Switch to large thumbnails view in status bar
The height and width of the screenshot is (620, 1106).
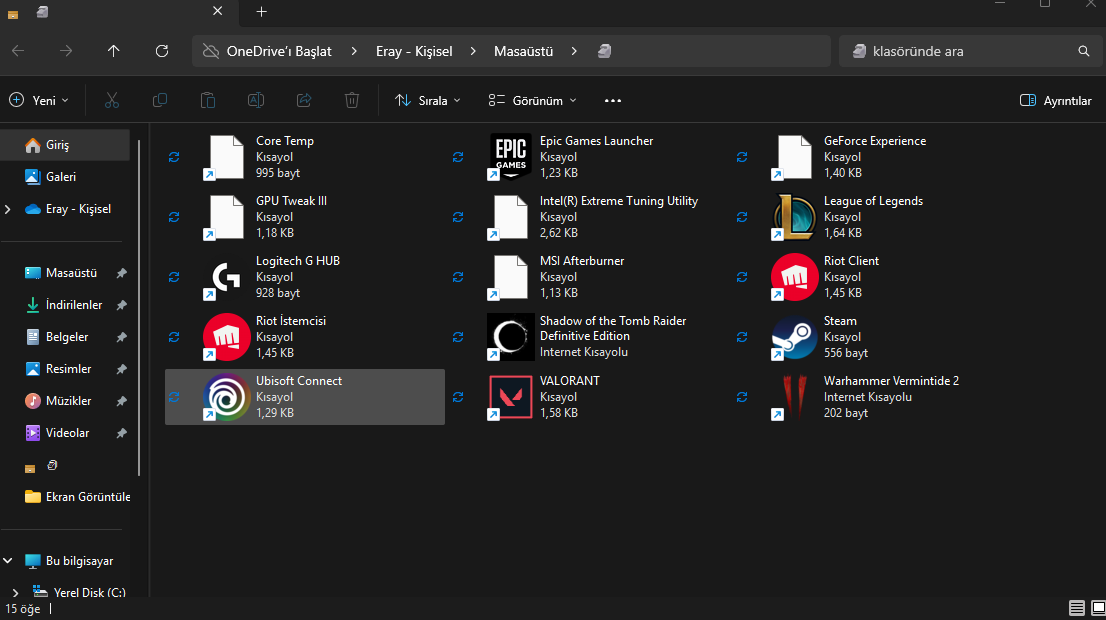point(1097,608)
